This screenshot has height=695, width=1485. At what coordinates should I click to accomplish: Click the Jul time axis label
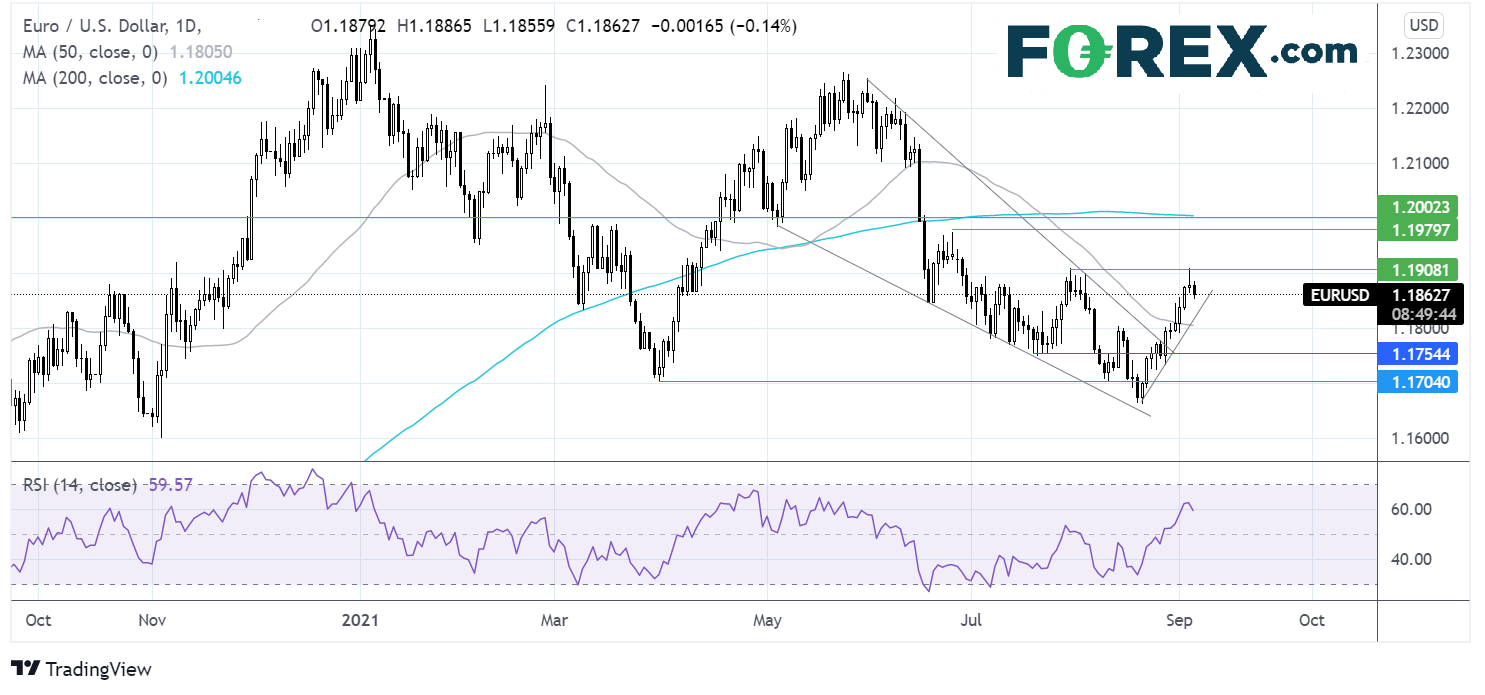coord(970,620)
